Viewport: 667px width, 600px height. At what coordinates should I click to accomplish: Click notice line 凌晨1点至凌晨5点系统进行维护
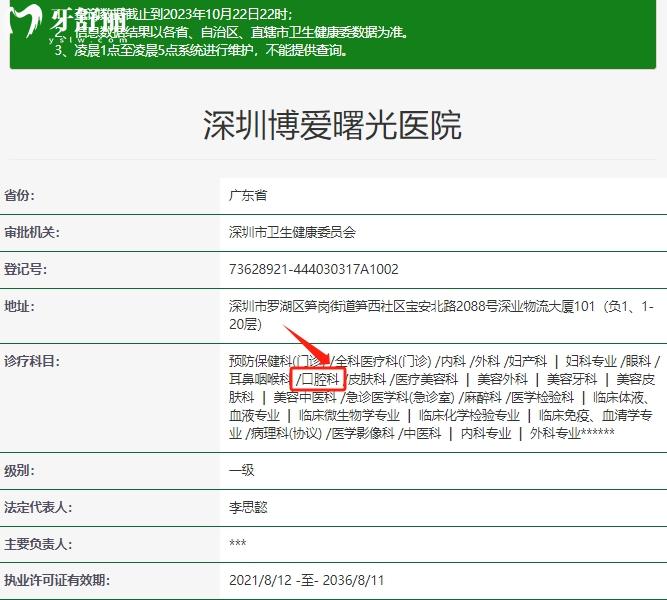tap(201, 50)
